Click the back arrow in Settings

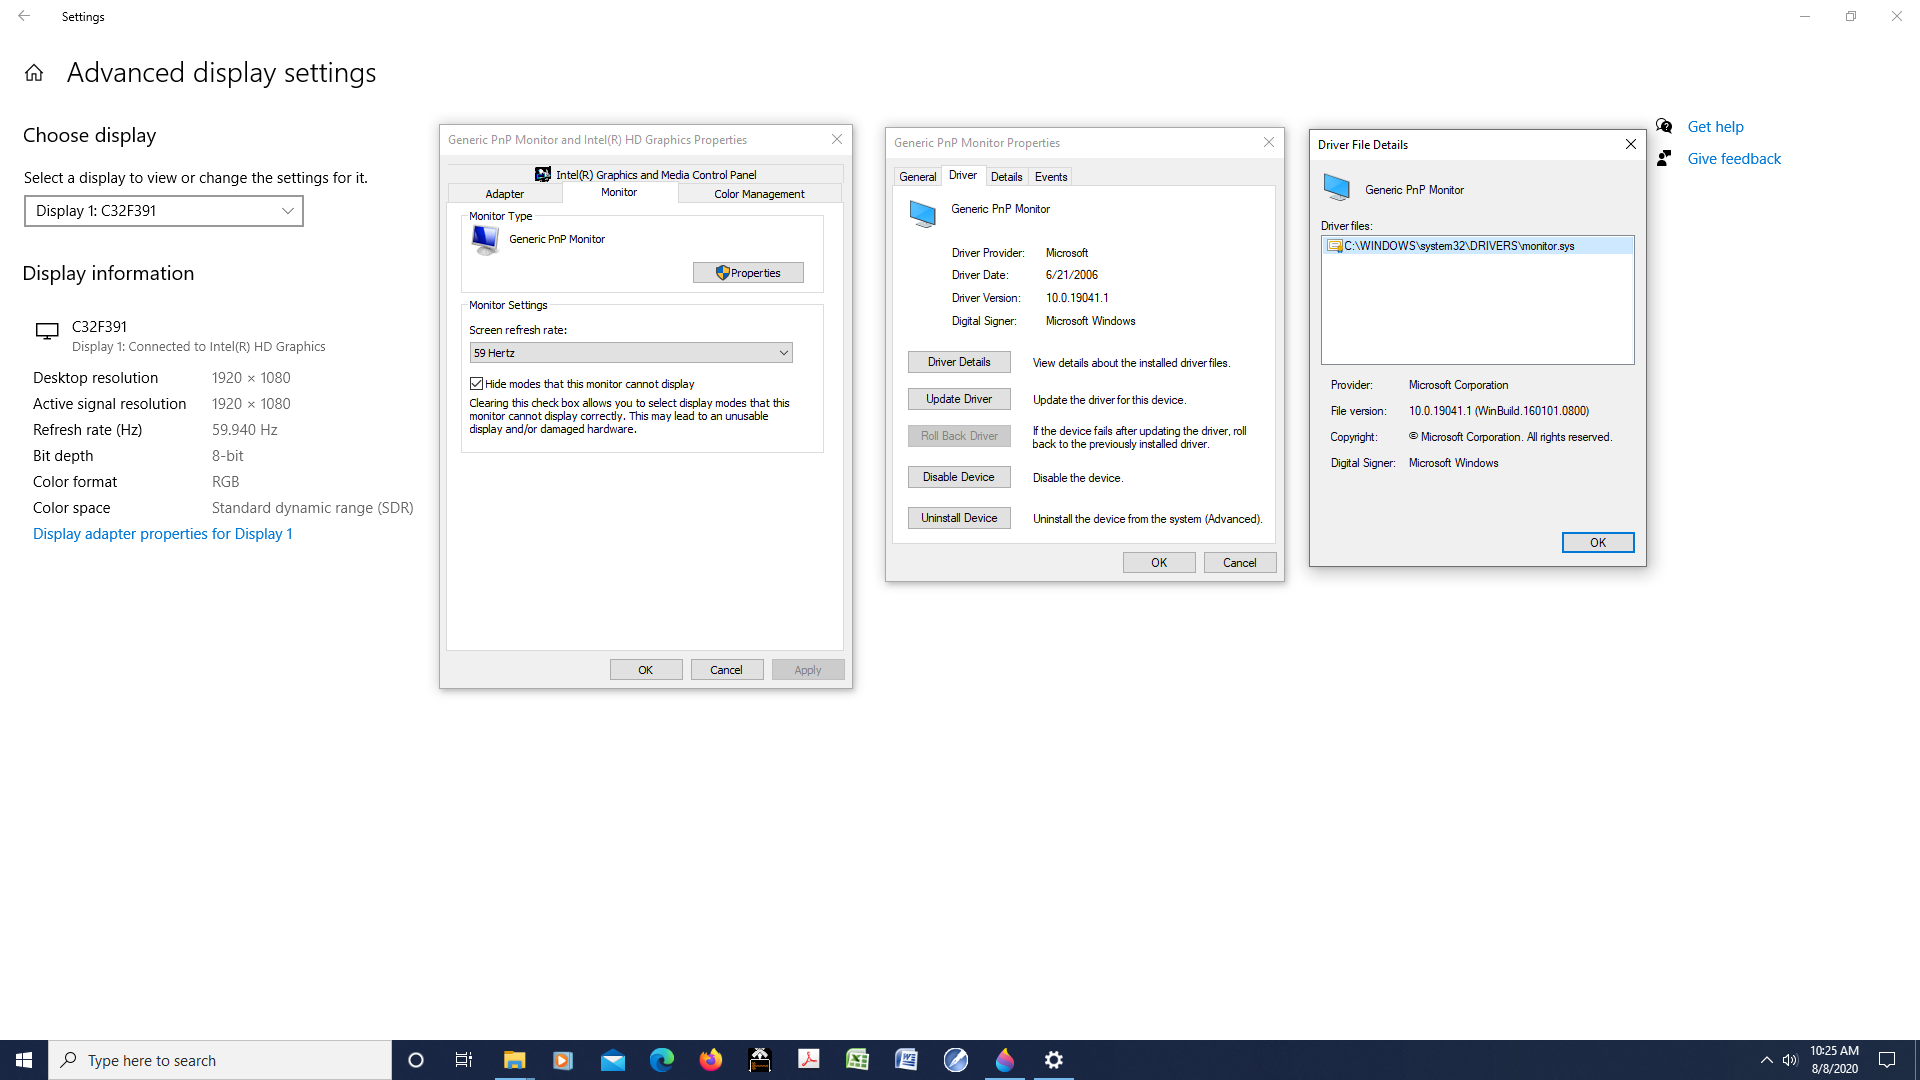point(24,16)
